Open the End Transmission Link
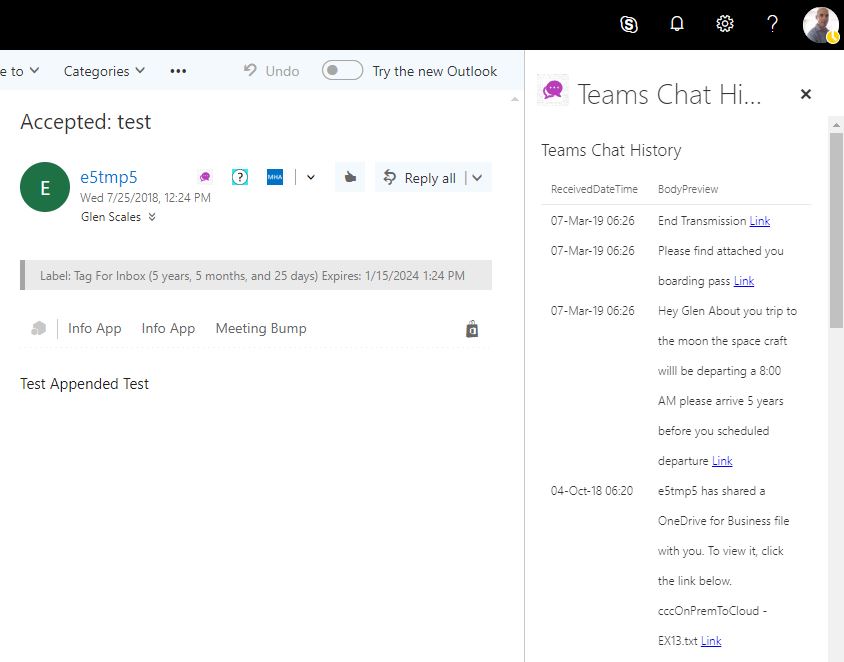The height and width of the screenshot is (662, 844). point(759,221)
